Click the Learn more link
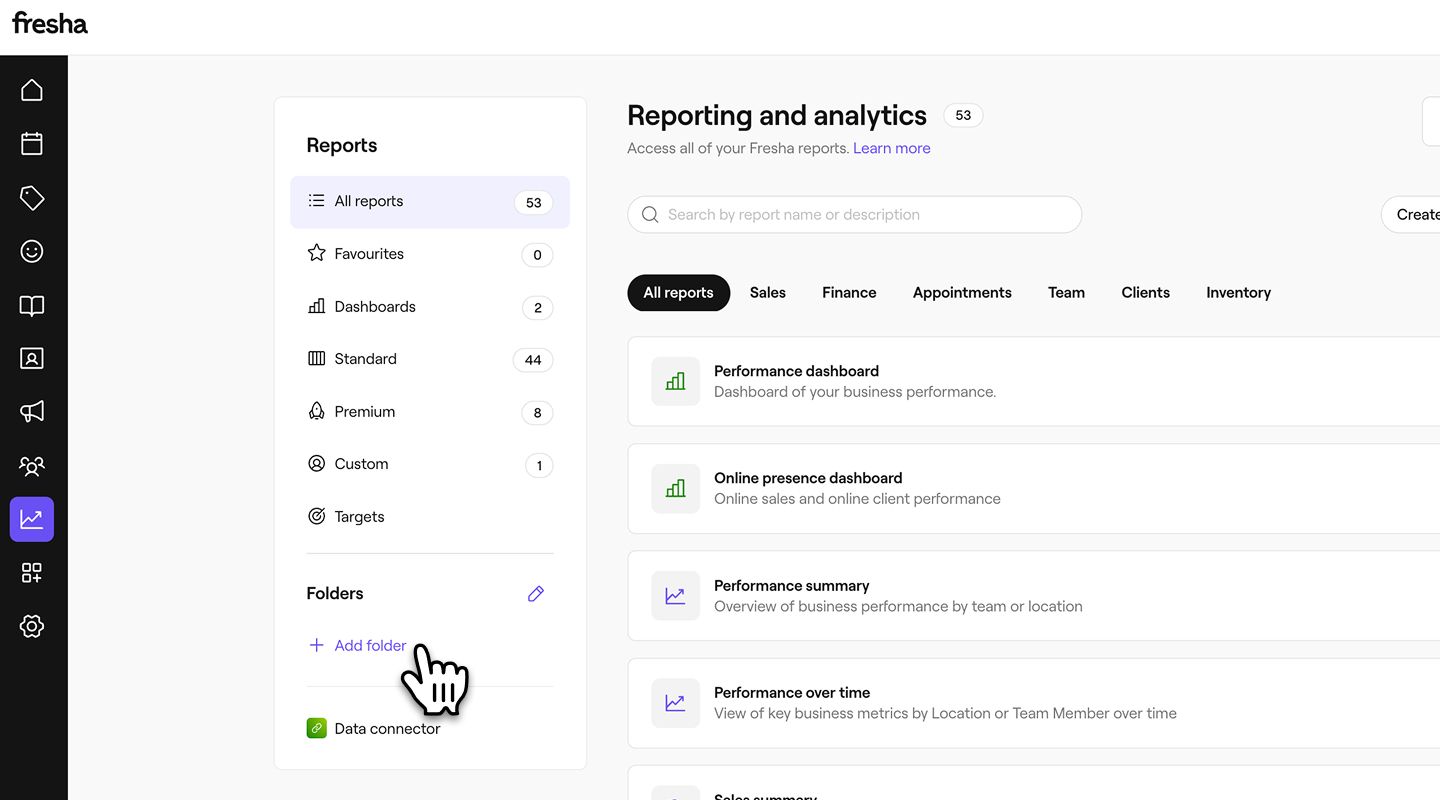The width and height of the screenshot is (1440, 800). pyautogui.click(x=891, y=148)
